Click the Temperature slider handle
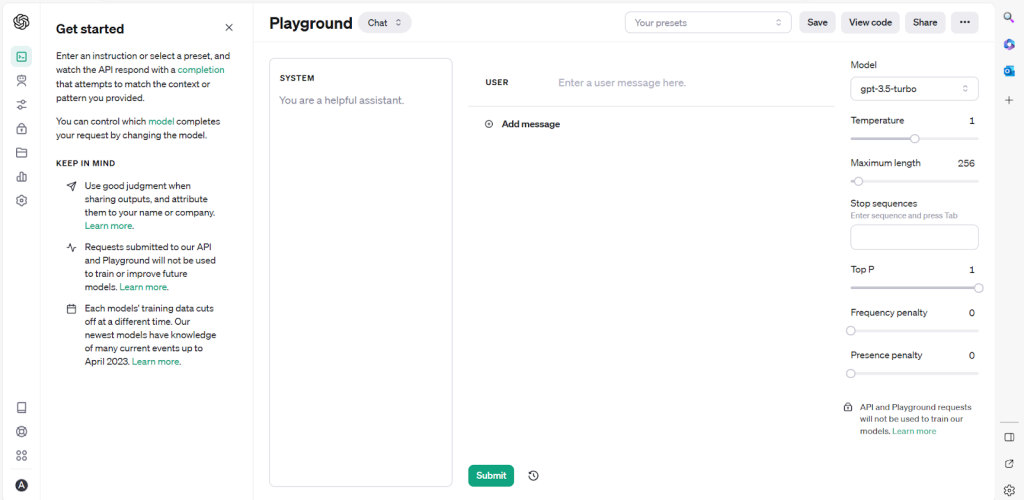 pos(915,138)
